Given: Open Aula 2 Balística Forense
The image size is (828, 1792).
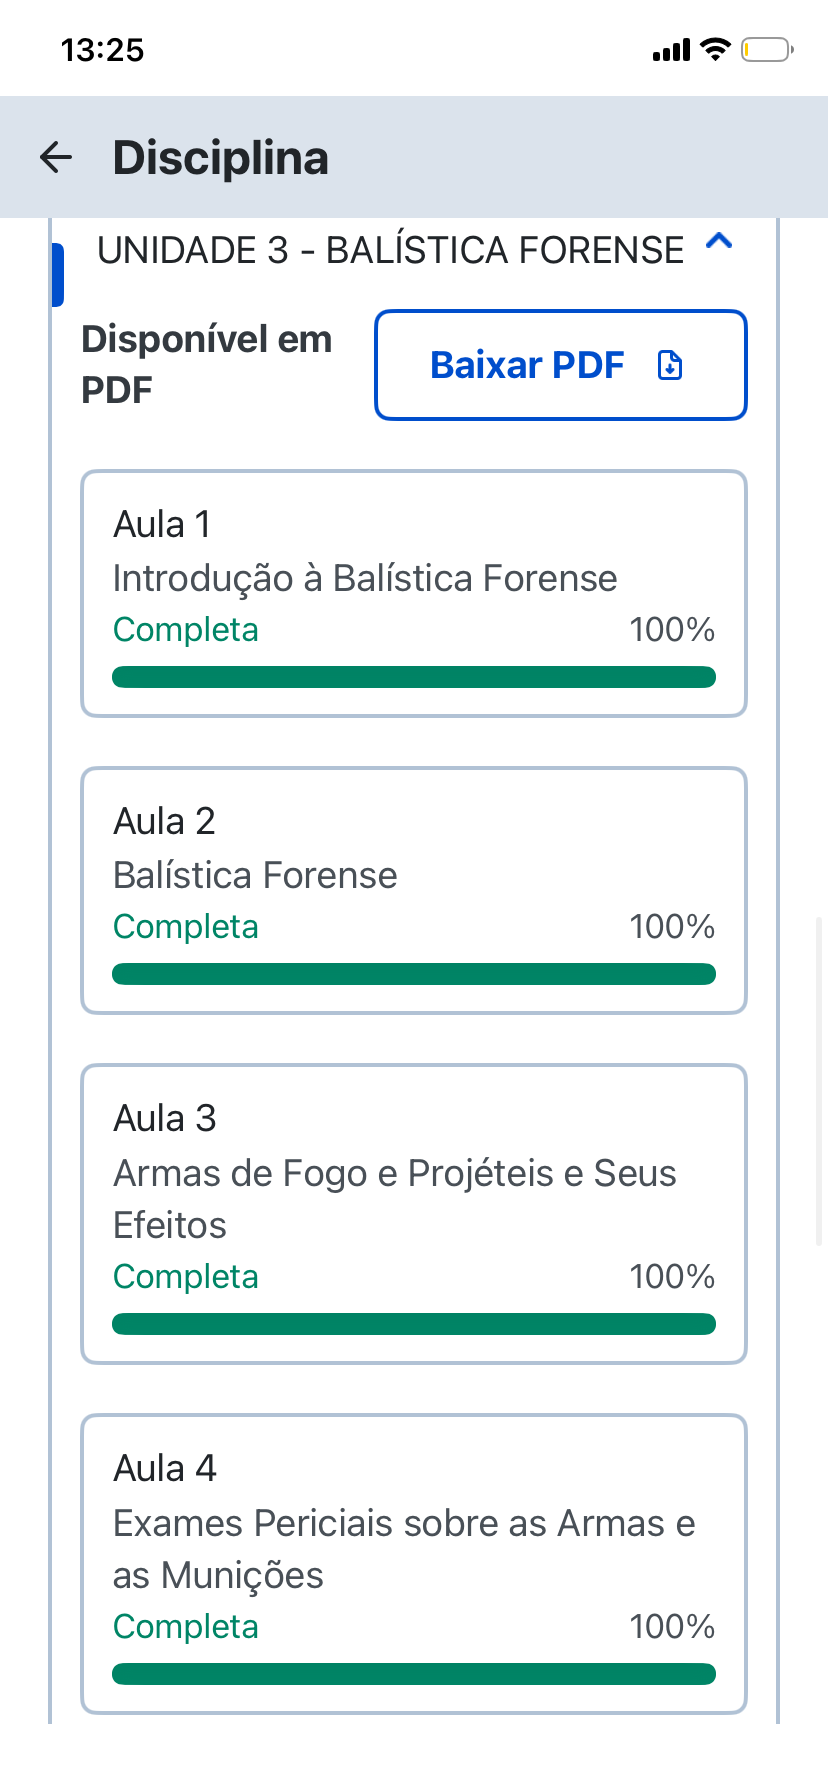Looking at the screenshot, I should [x=414, y=891].
